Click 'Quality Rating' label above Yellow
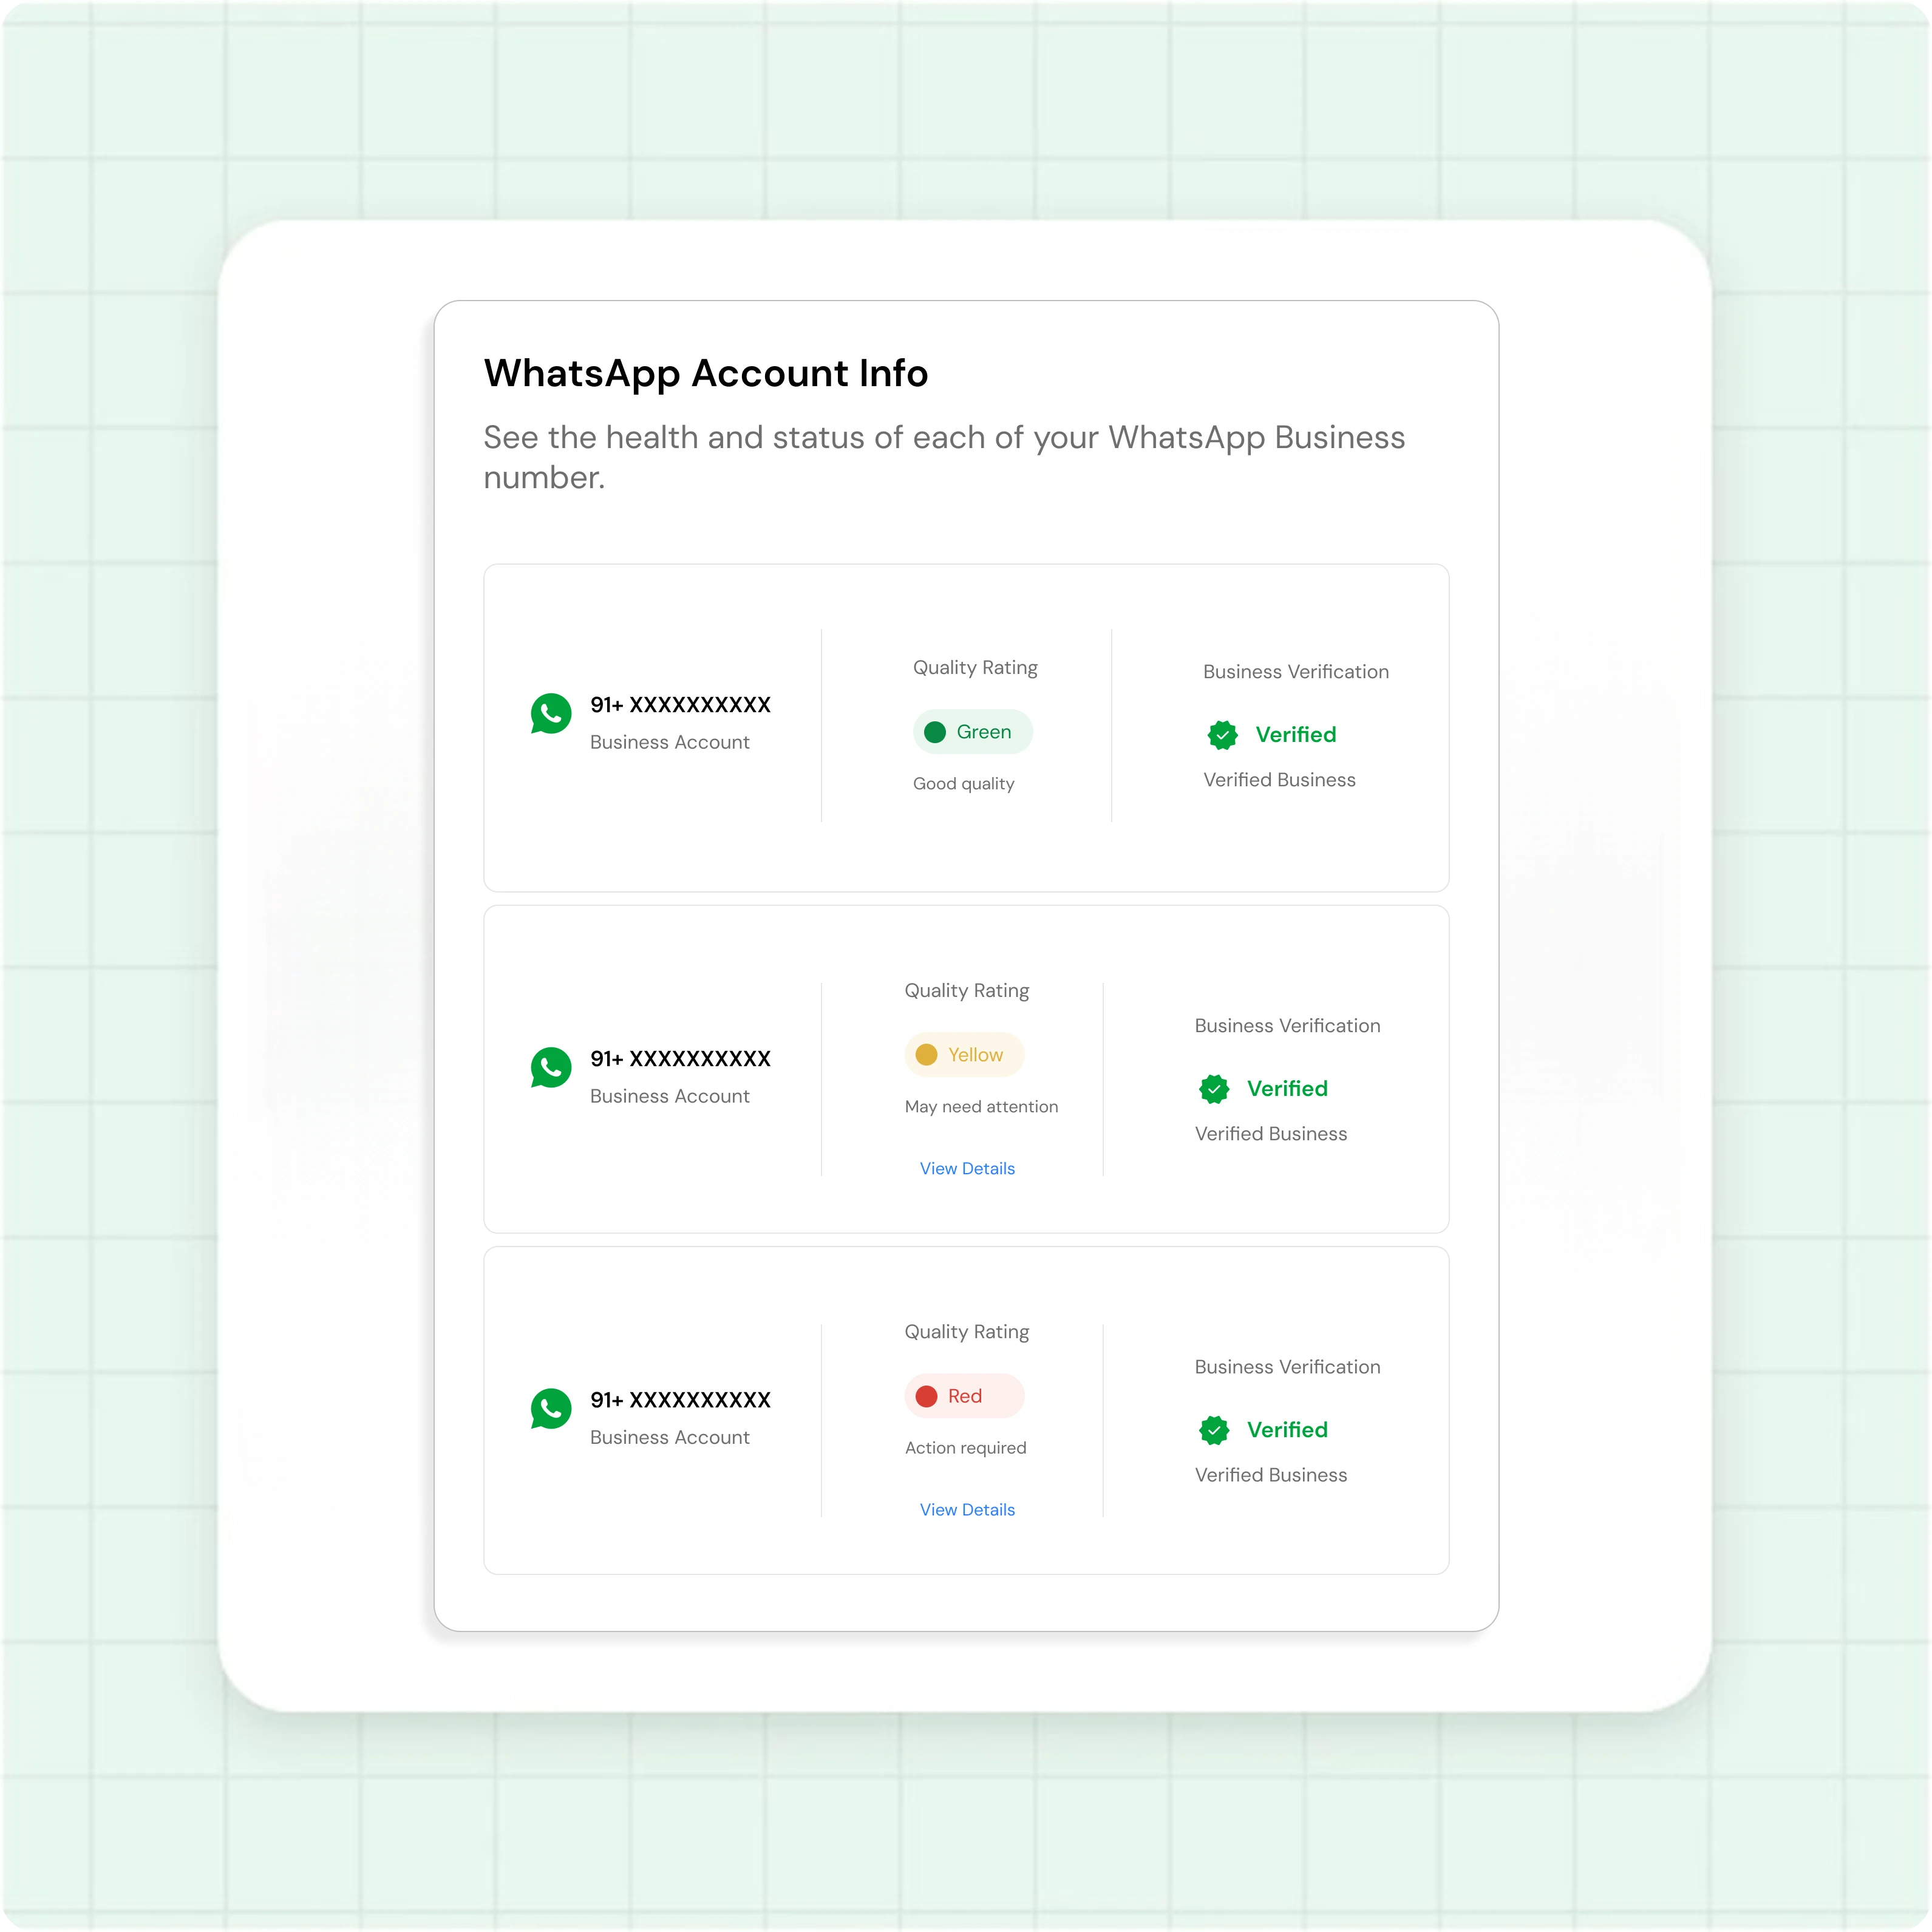 coord(967,991)
